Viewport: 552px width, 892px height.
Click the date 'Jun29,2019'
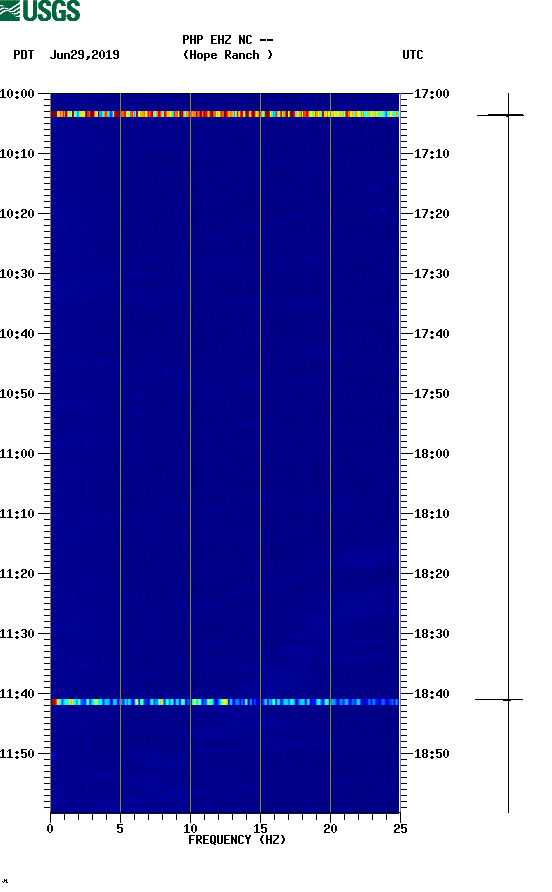pyautogui.click(x=85, y=55)
